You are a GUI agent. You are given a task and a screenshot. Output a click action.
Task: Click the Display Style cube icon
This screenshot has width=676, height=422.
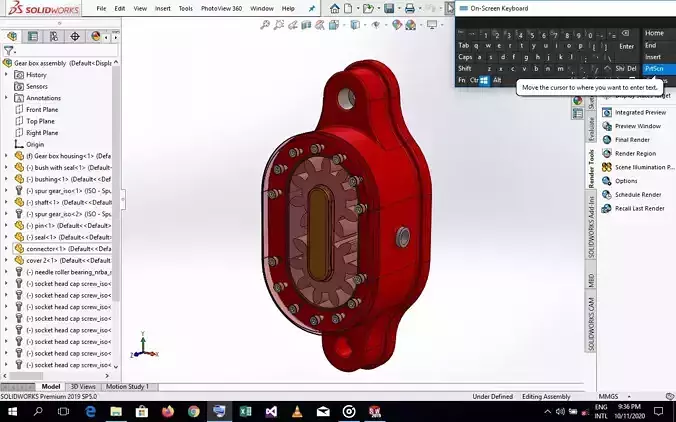(355, 25)
